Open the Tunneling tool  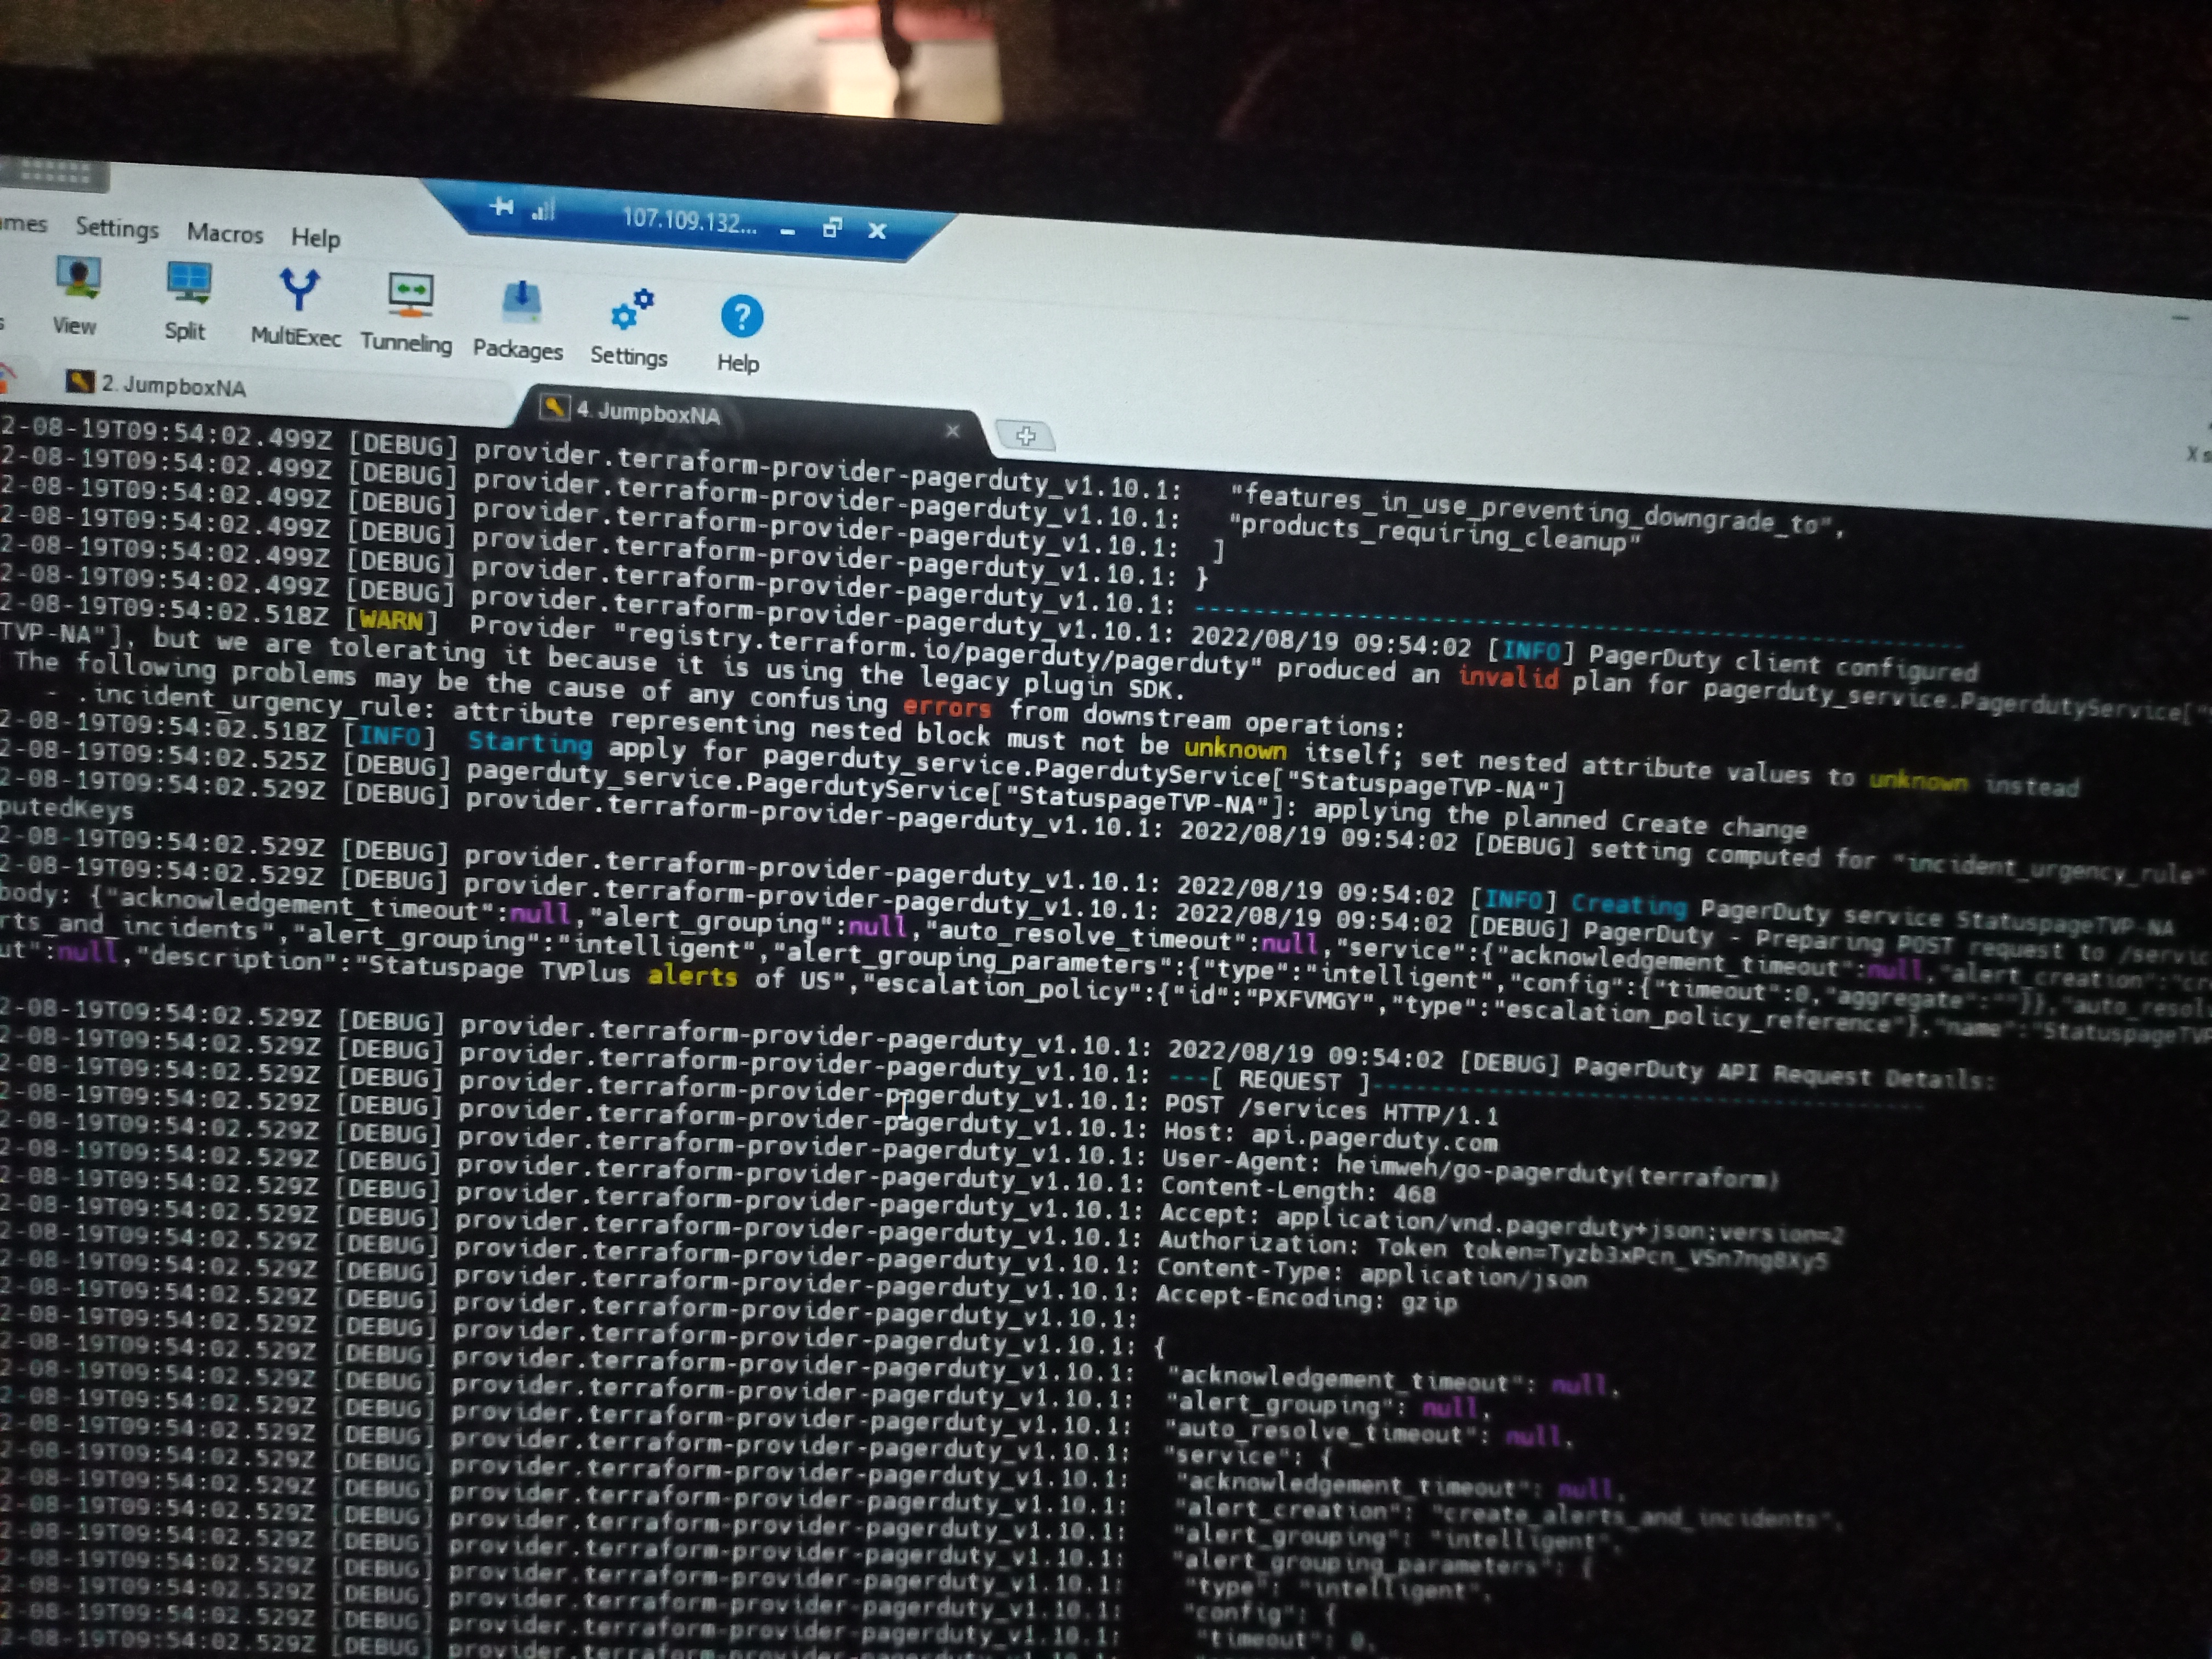pyautogui.click(x=407, y=313)
